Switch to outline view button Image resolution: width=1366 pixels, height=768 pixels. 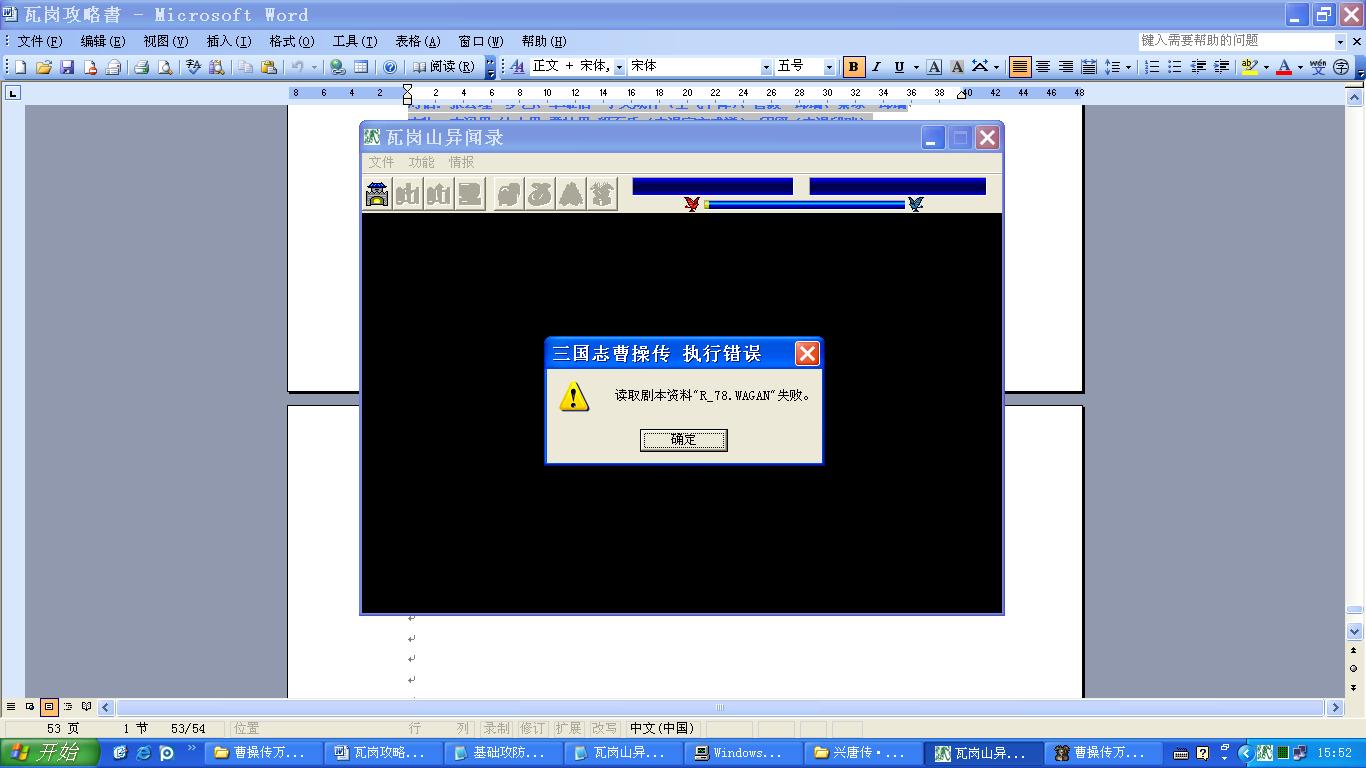(68, 707)
